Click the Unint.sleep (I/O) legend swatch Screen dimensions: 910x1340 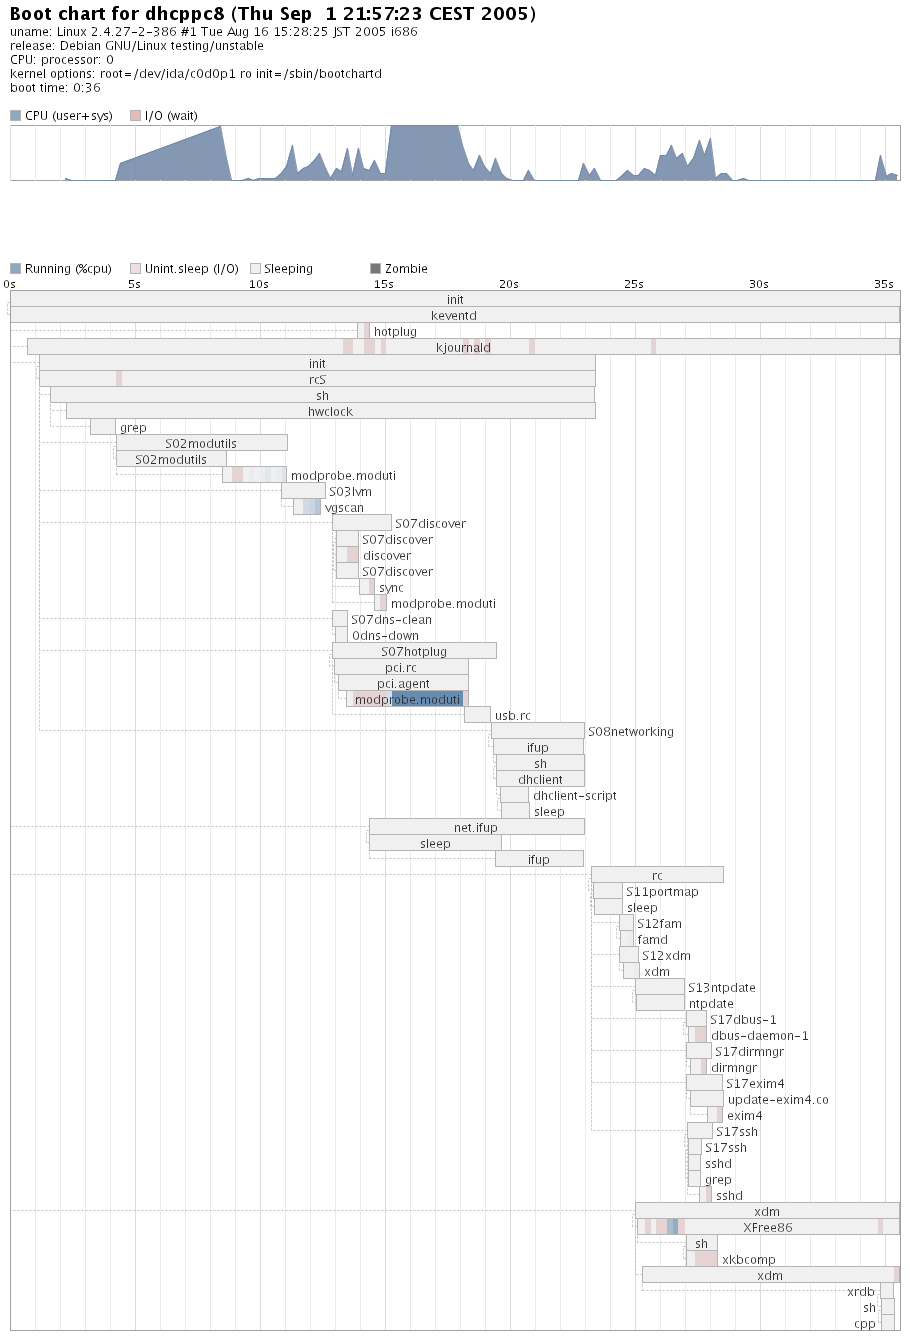point(135,269)
